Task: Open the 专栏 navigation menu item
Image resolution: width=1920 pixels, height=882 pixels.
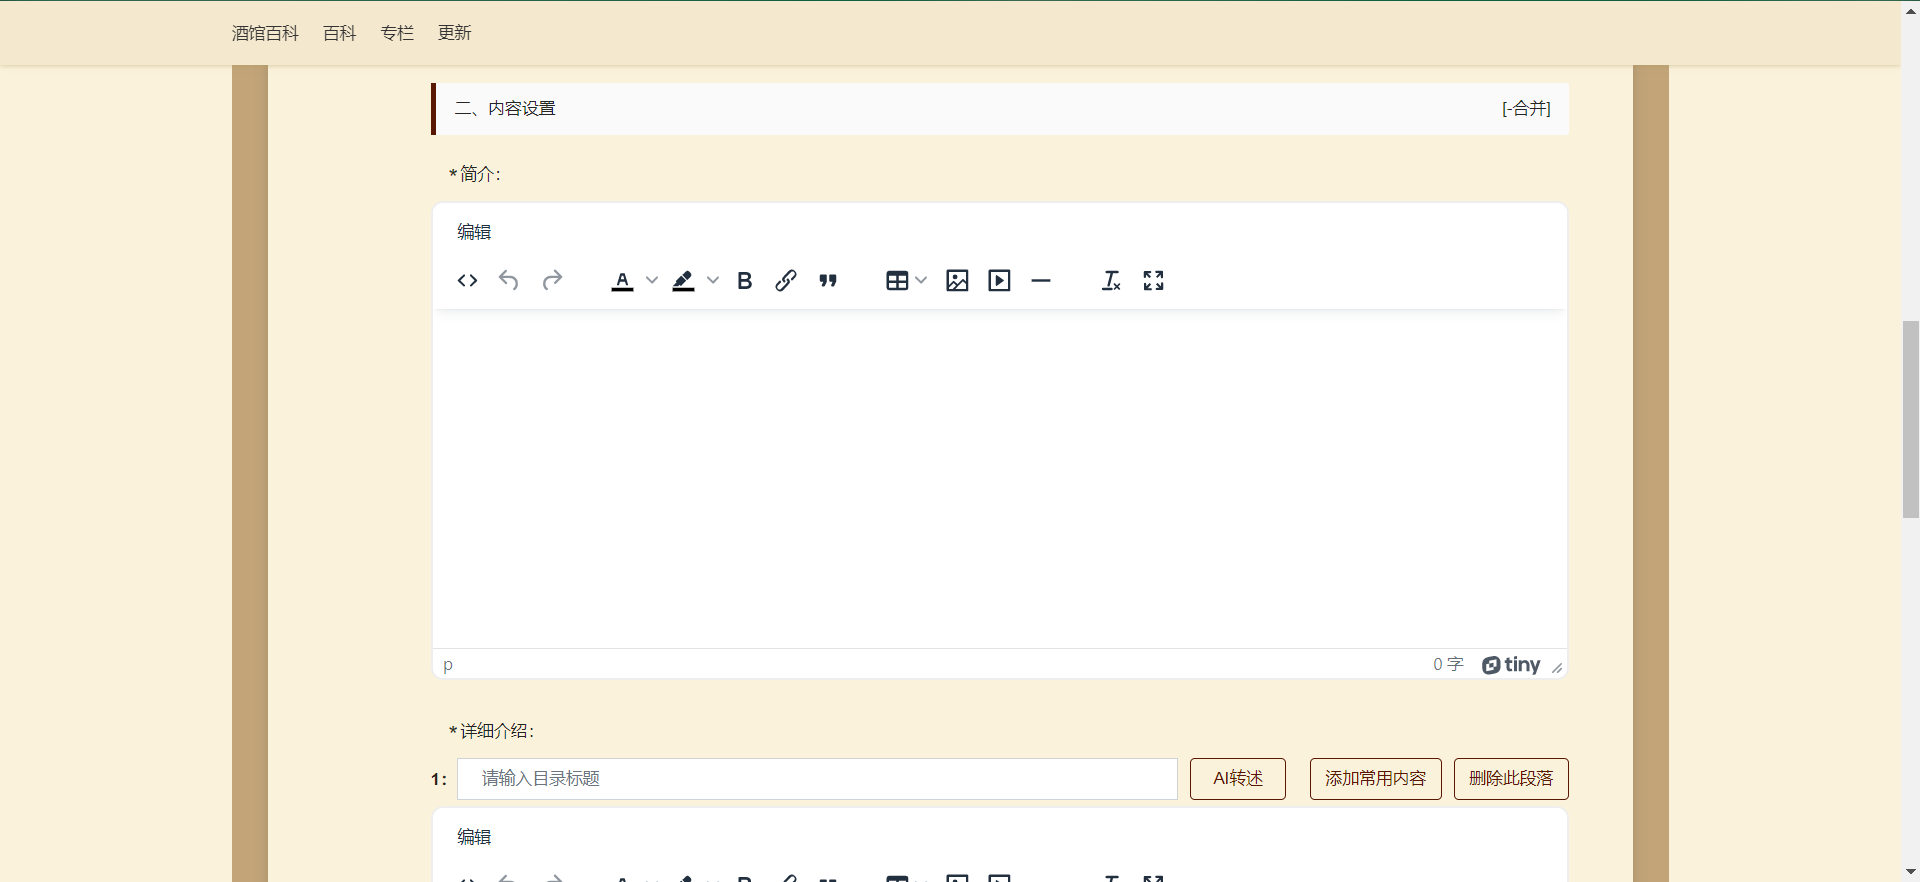Action: tap(397, 33)
